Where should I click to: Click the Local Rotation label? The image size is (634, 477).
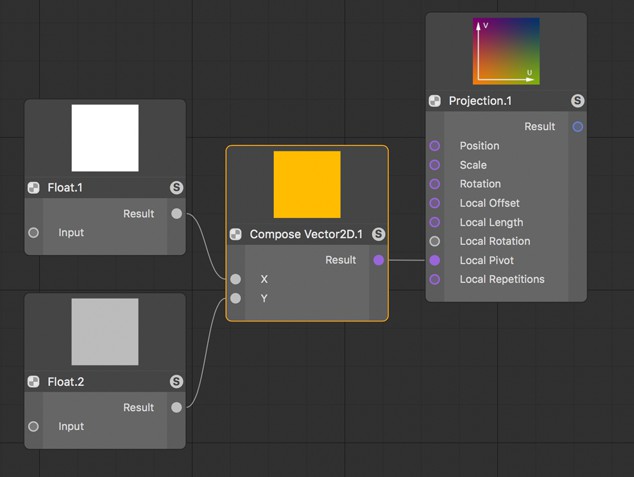pos(495,241)
